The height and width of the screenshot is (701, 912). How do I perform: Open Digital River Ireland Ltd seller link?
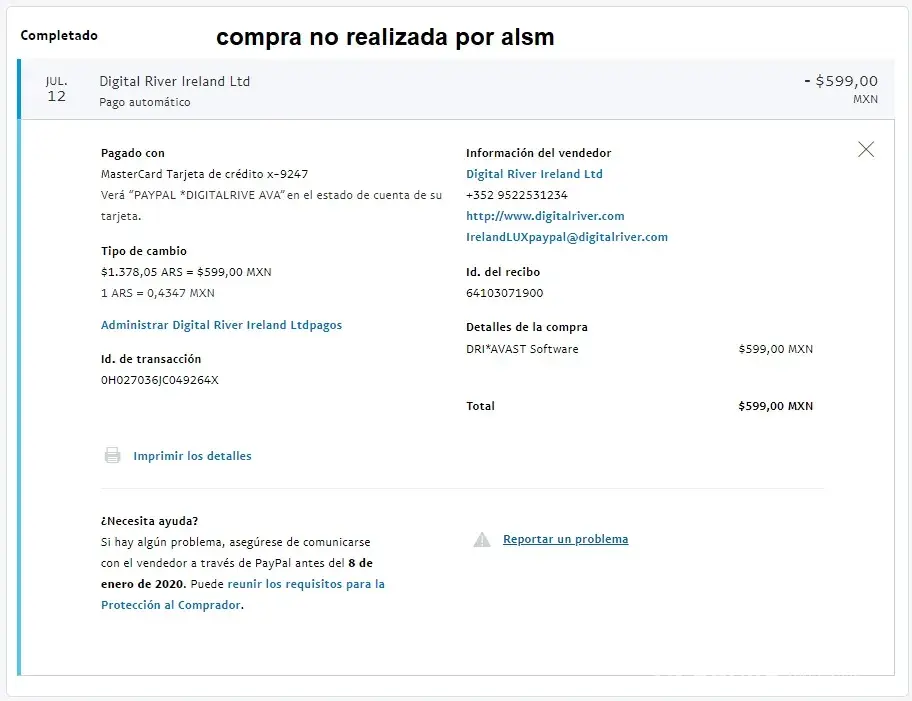click(534, 174)
